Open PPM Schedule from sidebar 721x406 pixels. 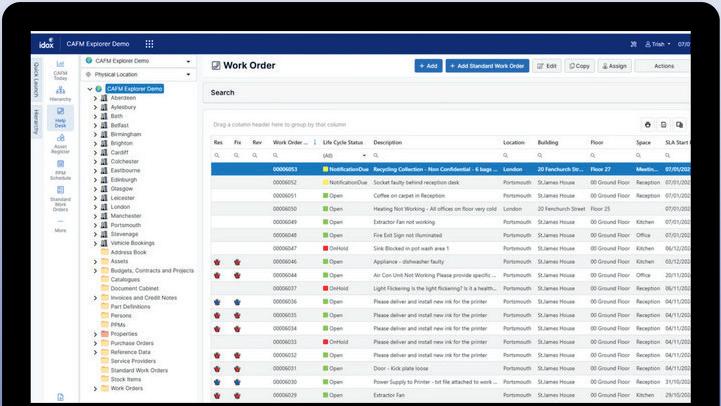pos(60,170)
